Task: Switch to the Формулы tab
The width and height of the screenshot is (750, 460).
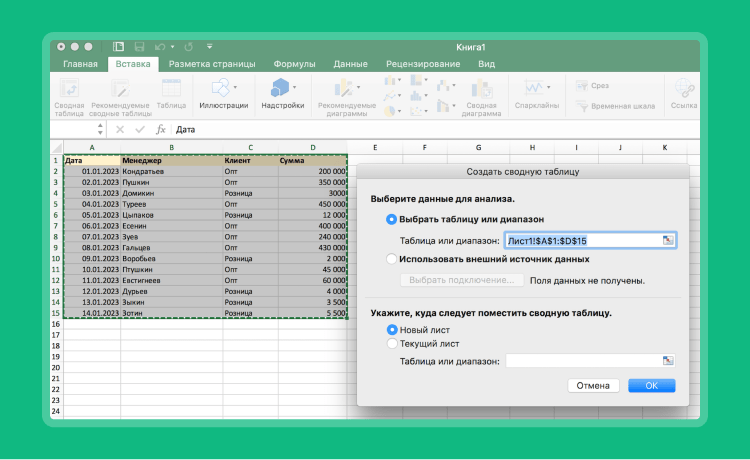Action: click(x=294, y=64)
